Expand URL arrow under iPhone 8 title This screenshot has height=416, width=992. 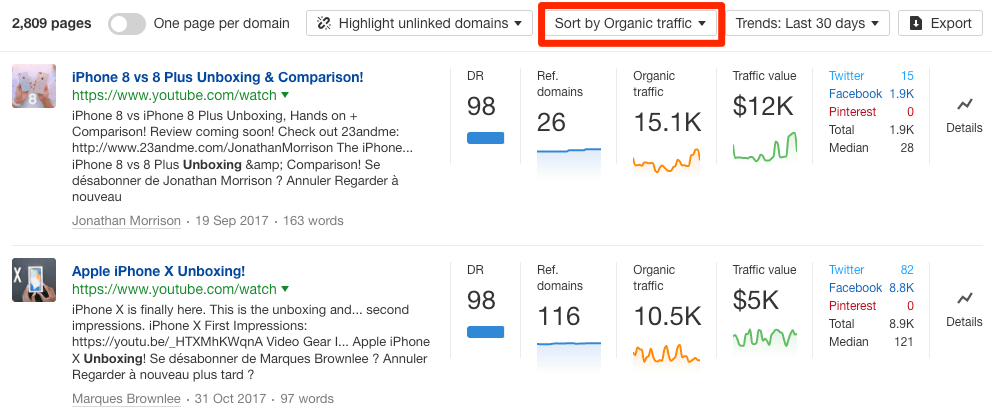[x=285, y=95]
